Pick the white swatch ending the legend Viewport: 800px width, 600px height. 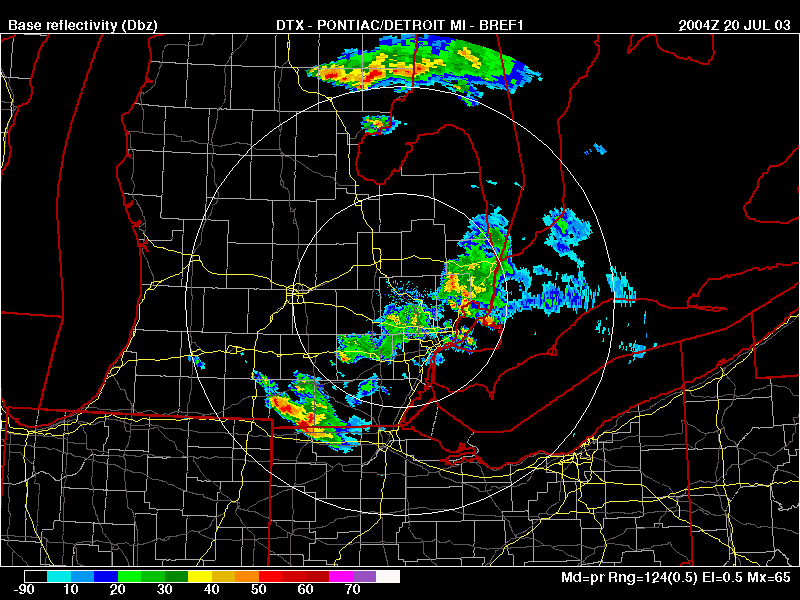388,577
